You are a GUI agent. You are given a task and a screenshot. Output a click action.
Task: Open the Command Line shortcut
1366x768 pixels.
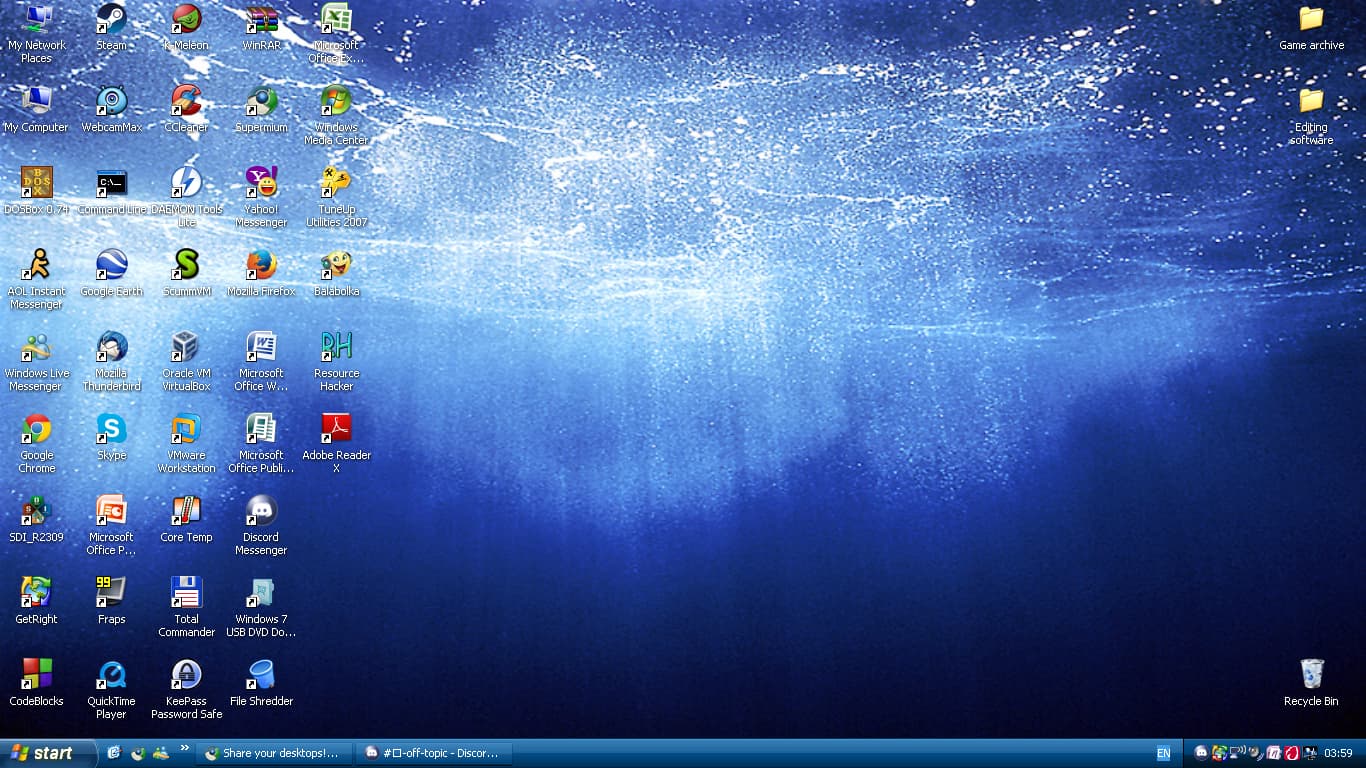click(x=111, y=182)
